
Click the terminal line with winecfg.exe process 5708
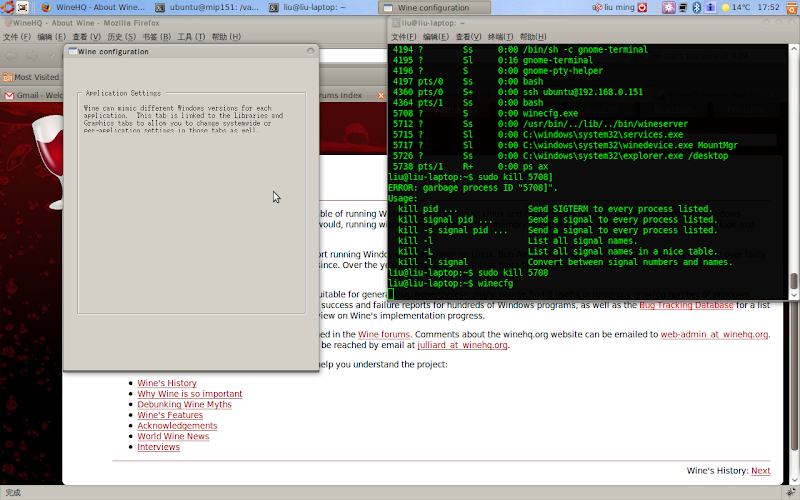pyautogui.click(x=485, y=113)
